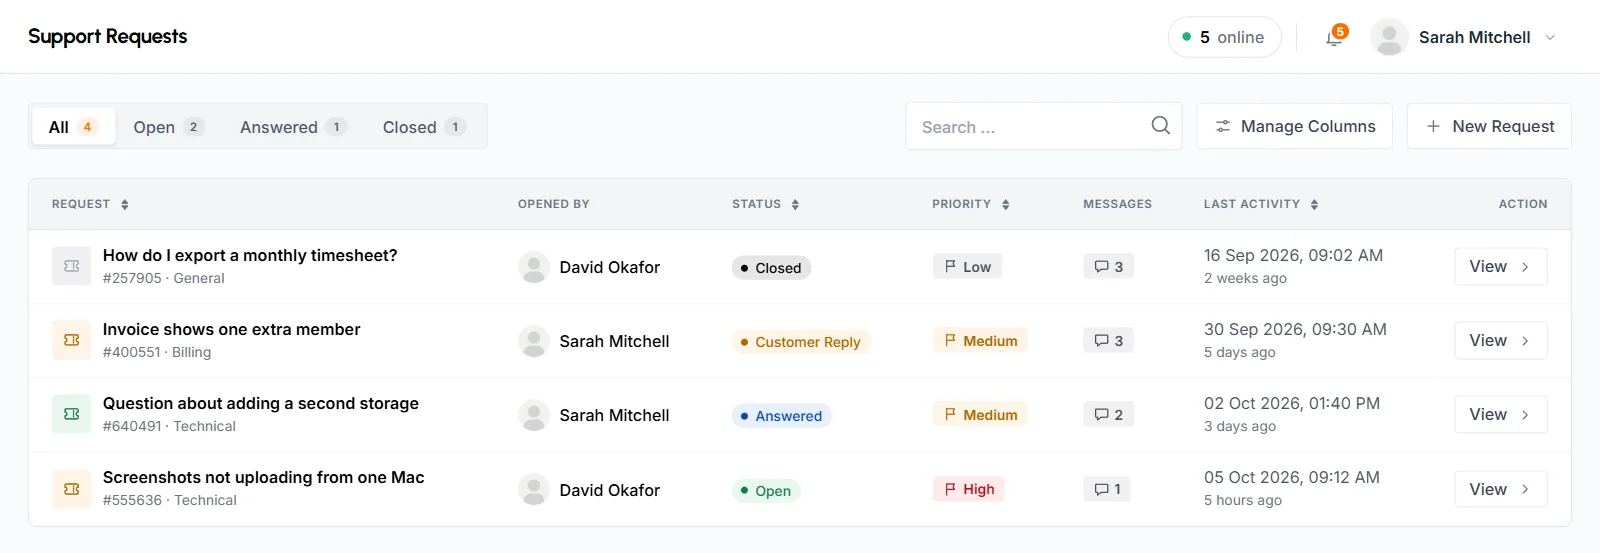Click the Closed status badge
1600x553 pixels.
[x=771, y=268]
